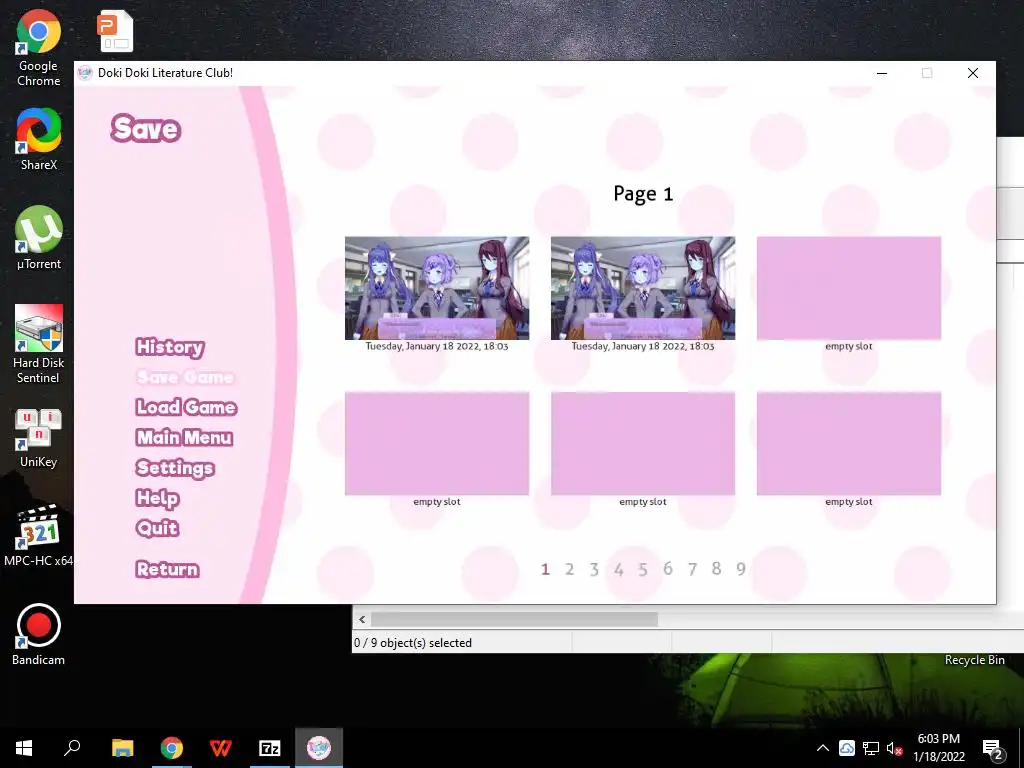Go to Main Menu
The width and height of the screenshot is (1024, 768).
184,437
